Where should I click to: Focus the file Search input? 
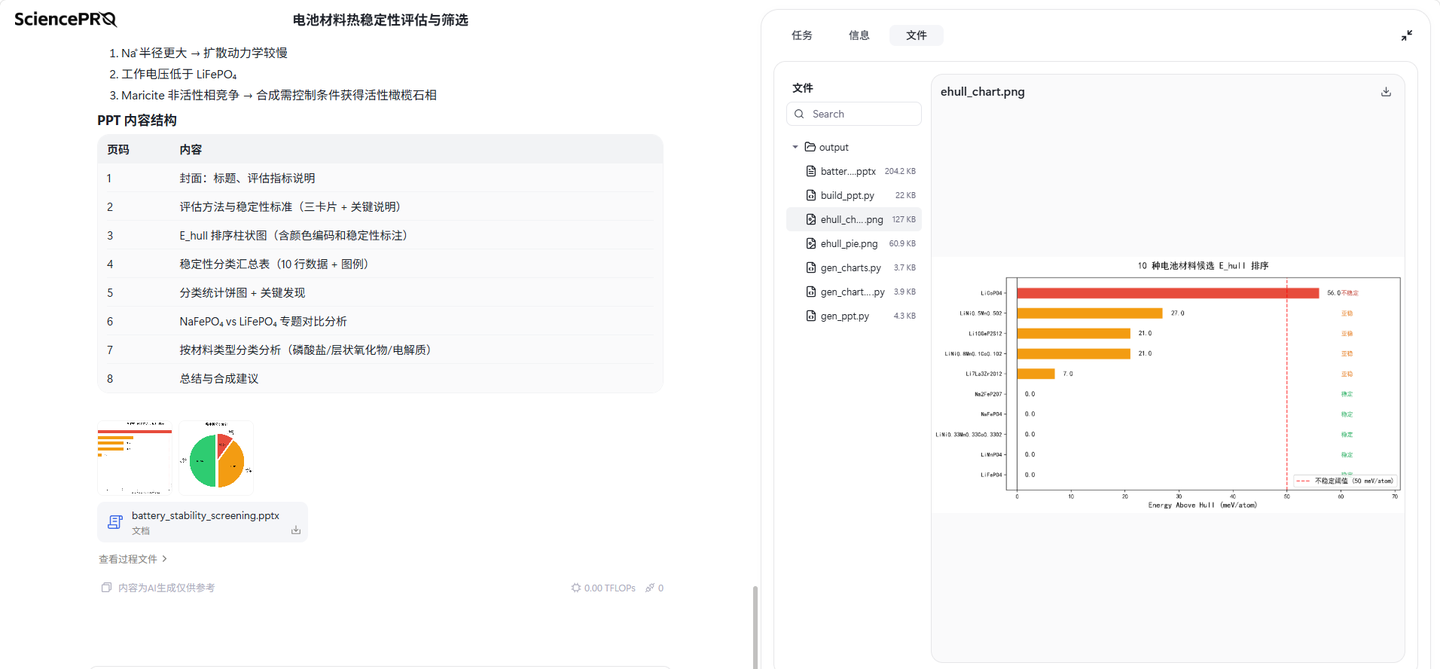[x=854, y=114]
